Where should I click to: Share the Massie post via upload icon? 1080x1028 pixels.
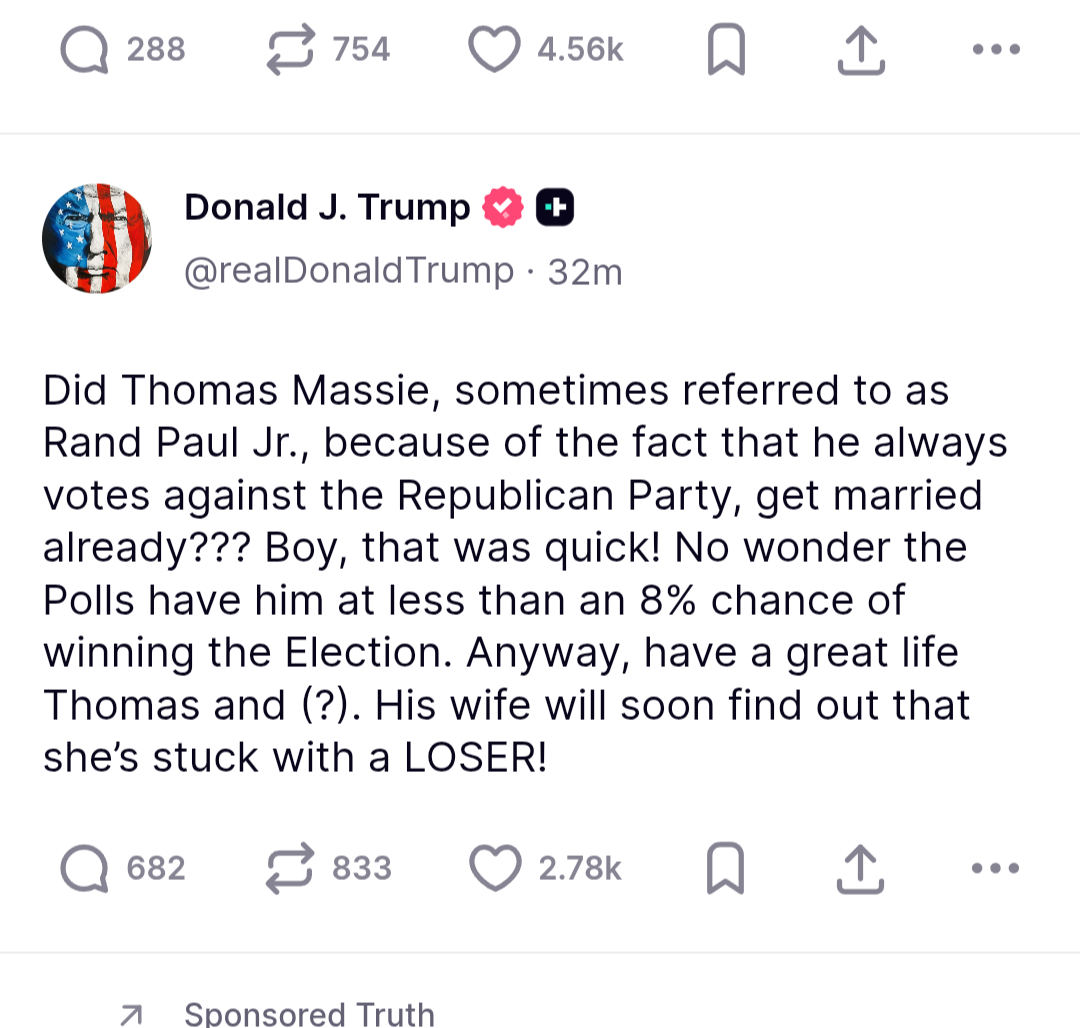click(x=860, y=868)
